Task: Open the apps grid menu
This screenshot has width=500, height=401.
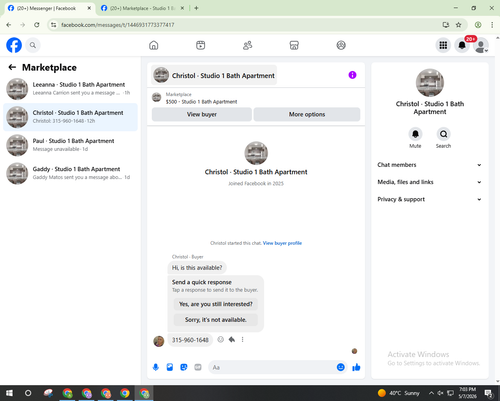Action: tap(443, 45)
